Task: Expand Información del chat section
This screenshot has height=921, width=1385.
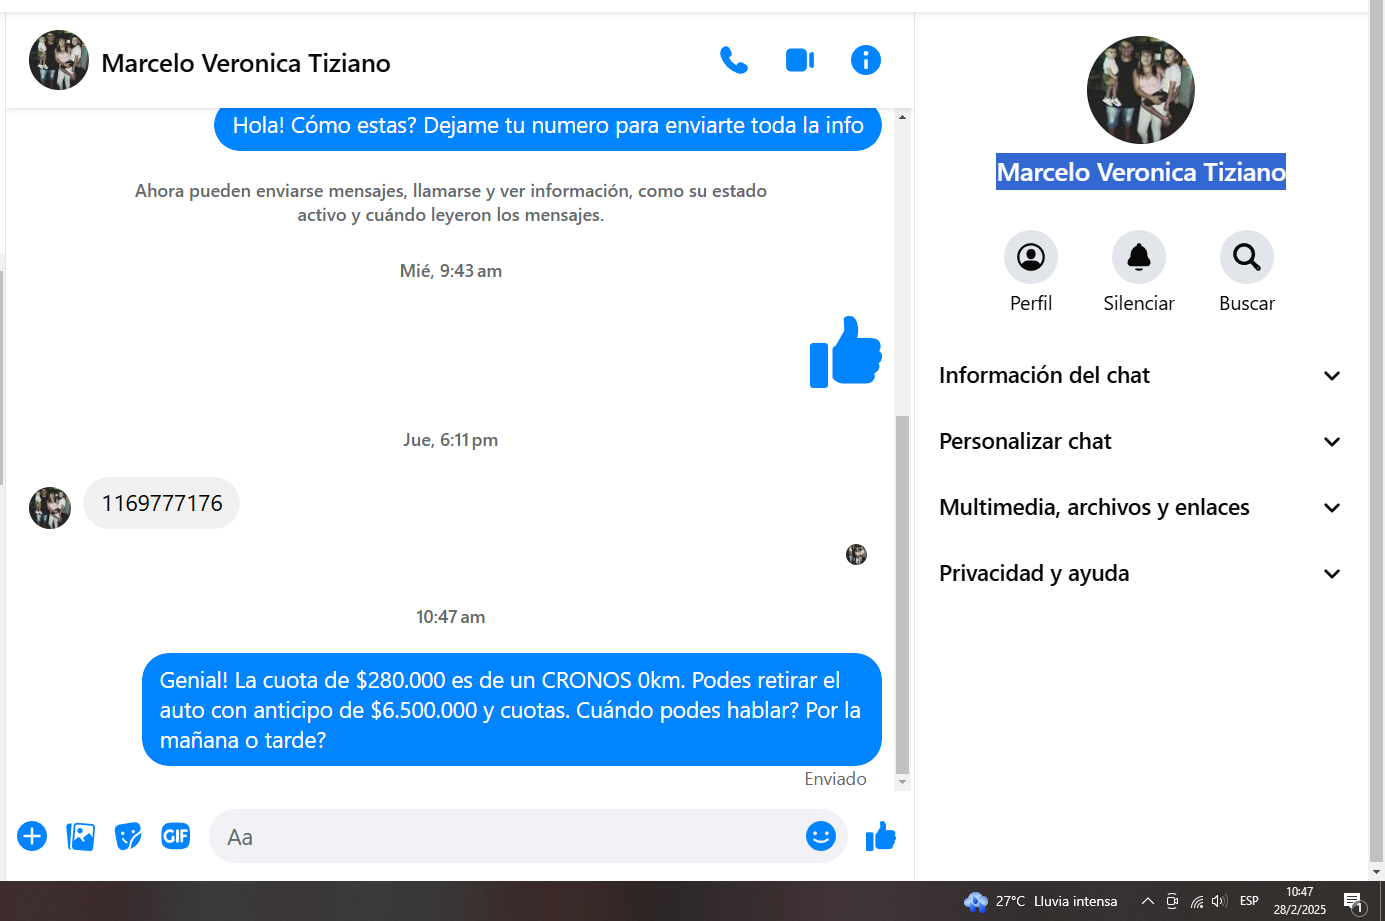Action: [x=1139, y=376]
